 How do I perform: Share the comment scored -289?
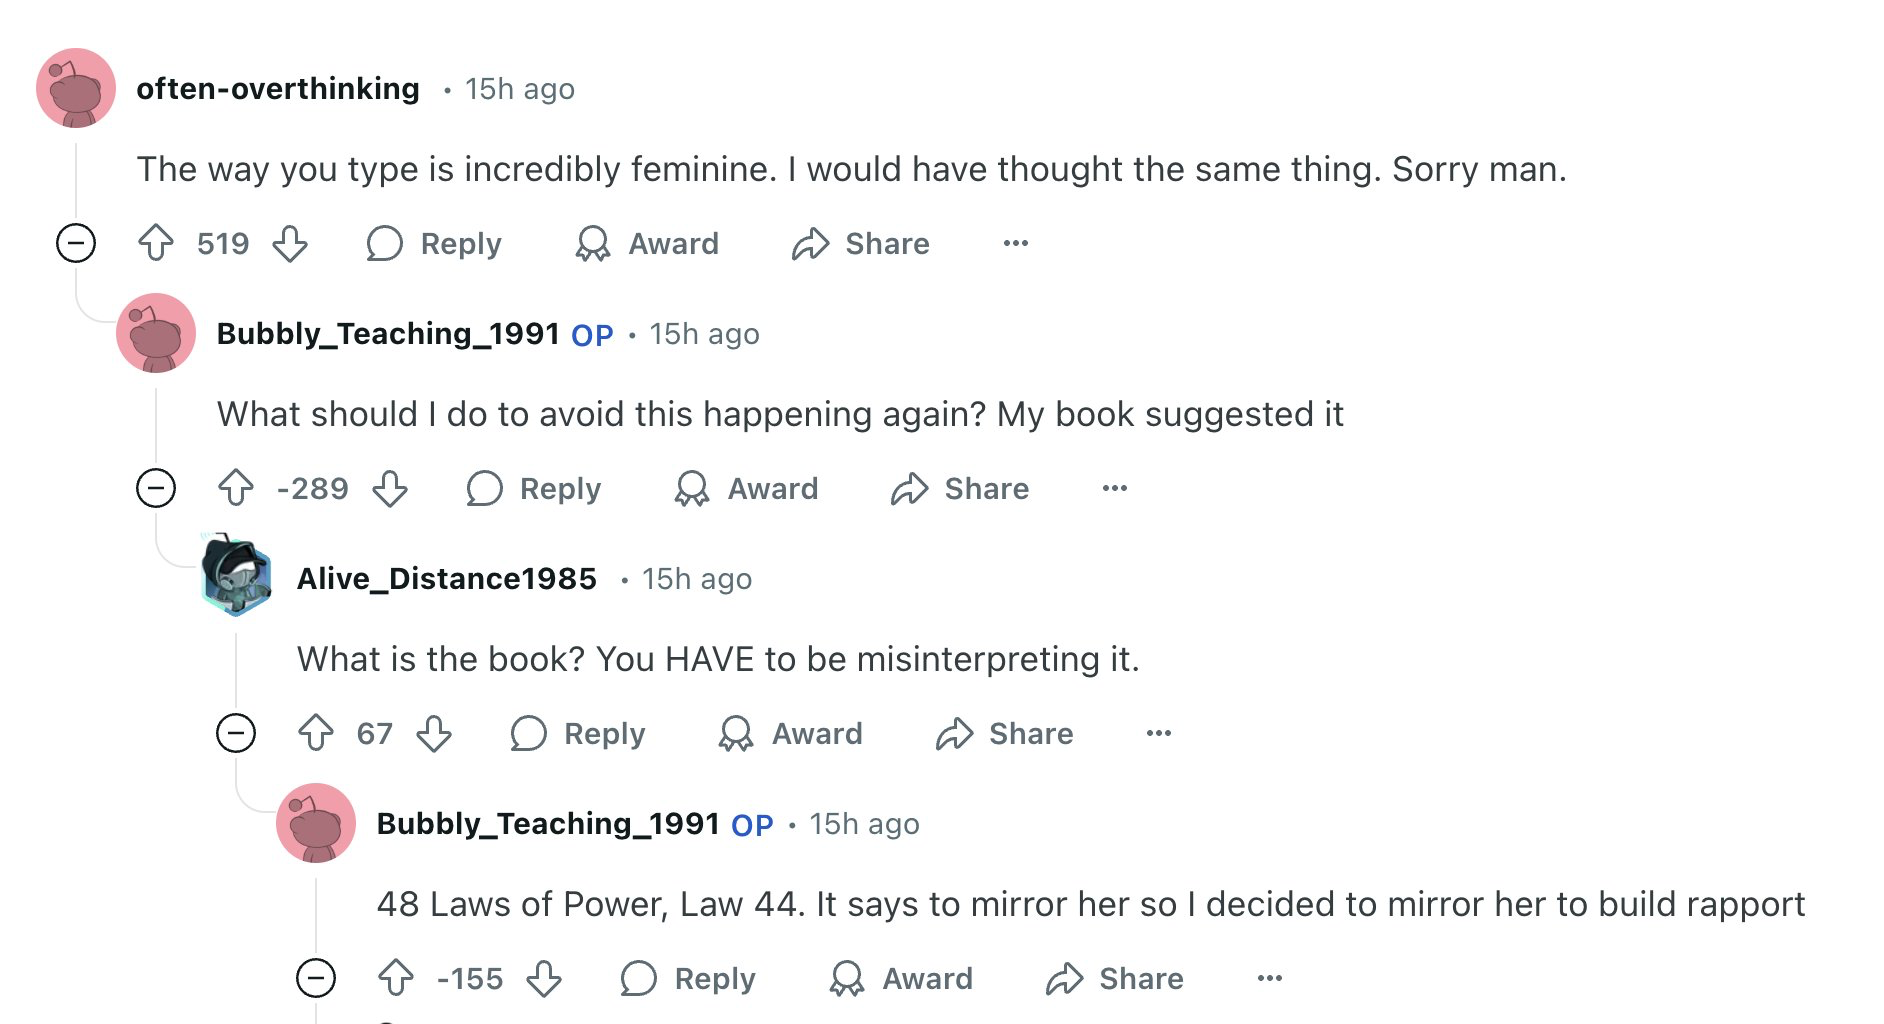pyautogui.click(x=960, y=488)
